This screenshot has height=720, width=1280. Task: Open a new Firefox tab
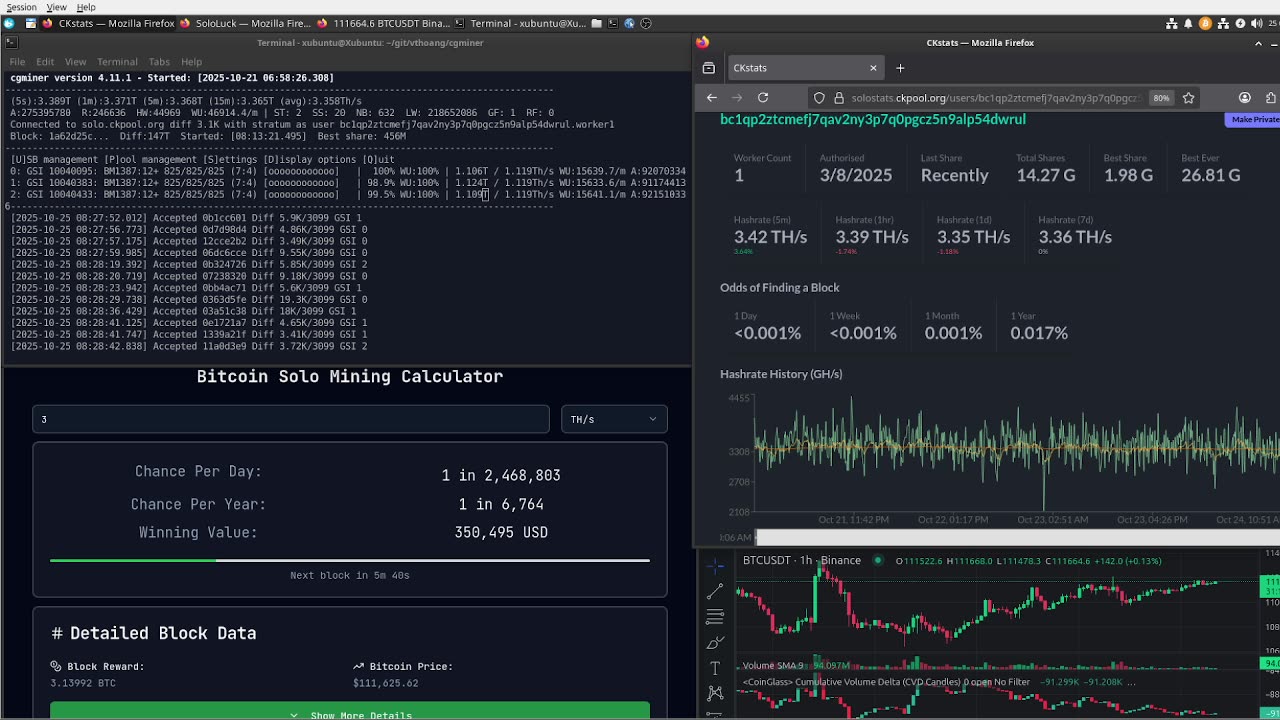click(900, 68)
